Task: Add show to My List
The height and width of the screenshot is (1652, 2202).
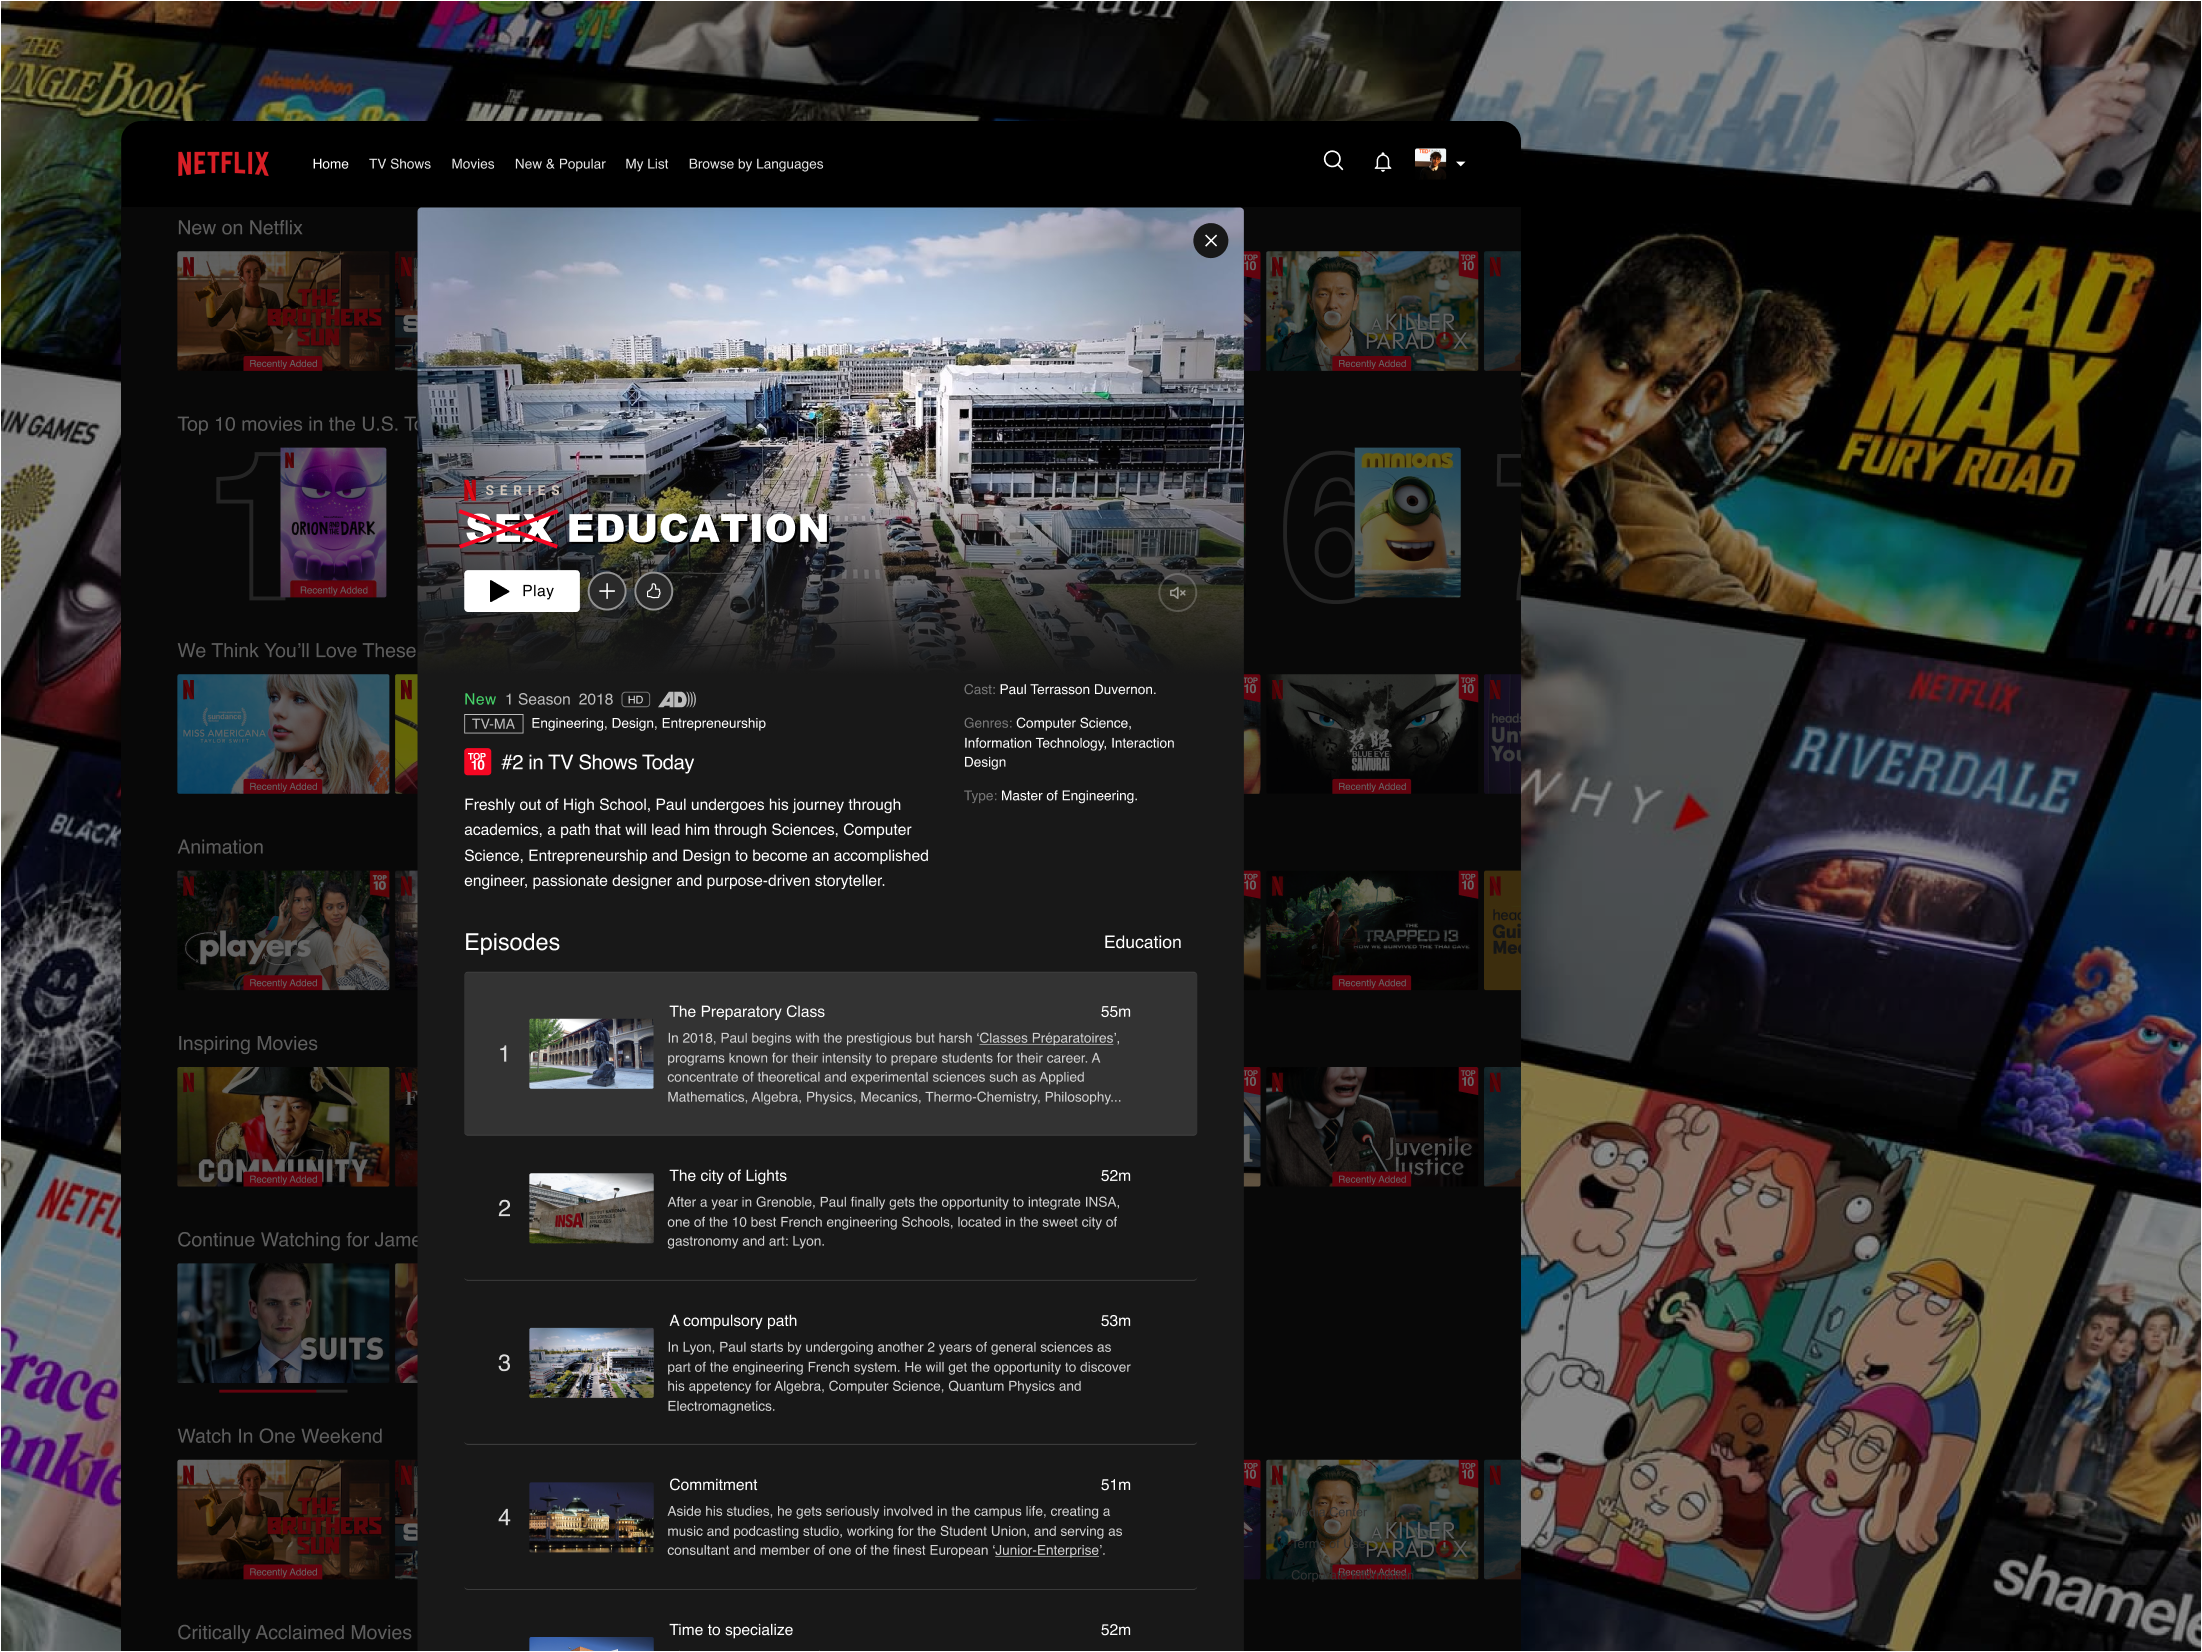Action: click(606, 591)
